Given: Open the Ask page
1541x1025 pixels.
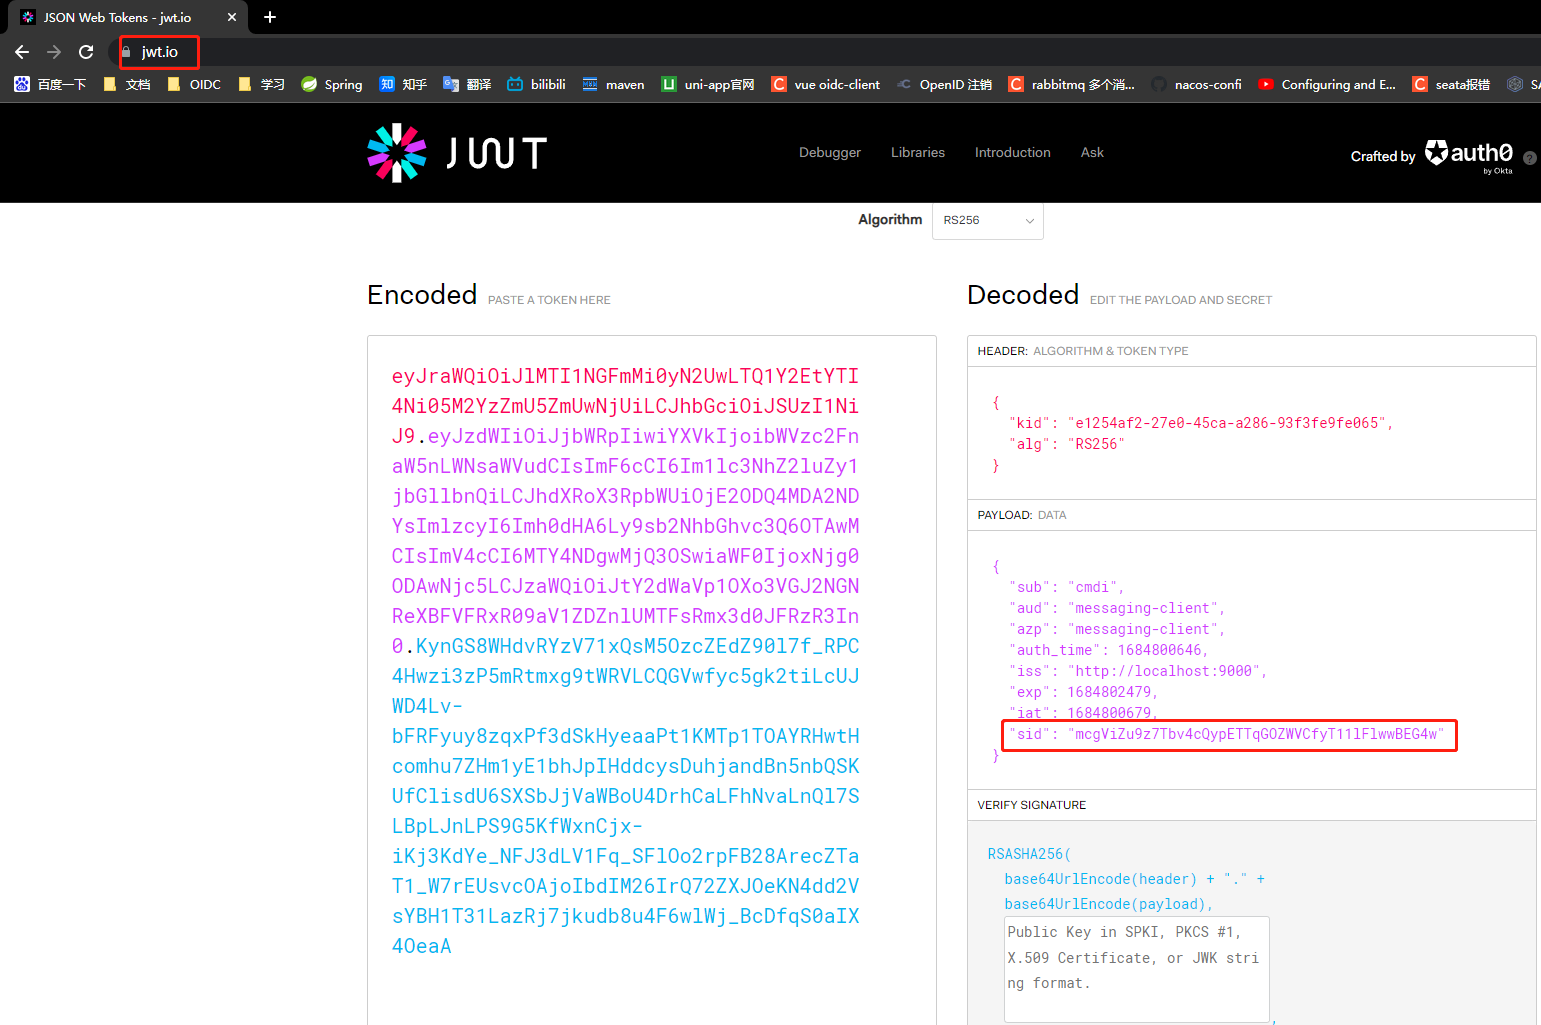Looking at the screenshot, I should pyautogui.click(x=1092, y=152).
